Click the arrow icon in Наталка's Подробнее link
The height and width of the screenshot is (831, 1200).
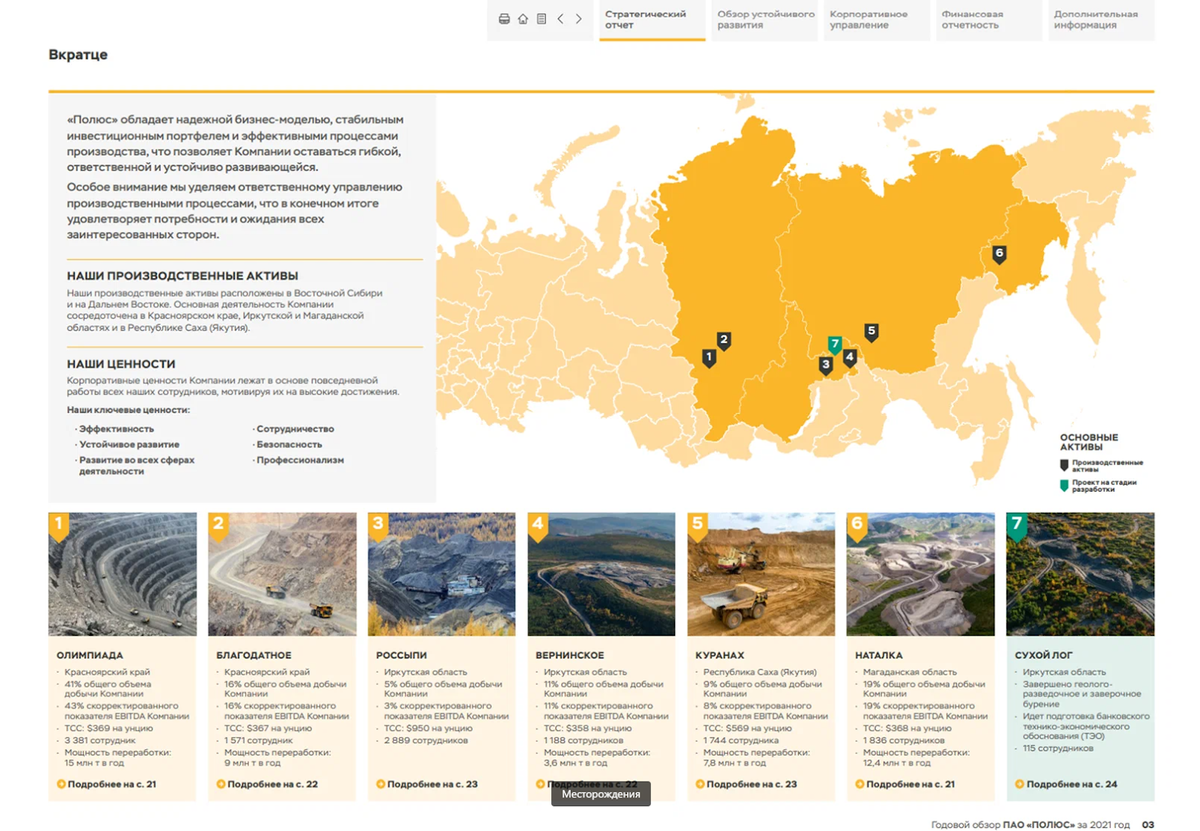pyautogui.click(x=860, y=784)
